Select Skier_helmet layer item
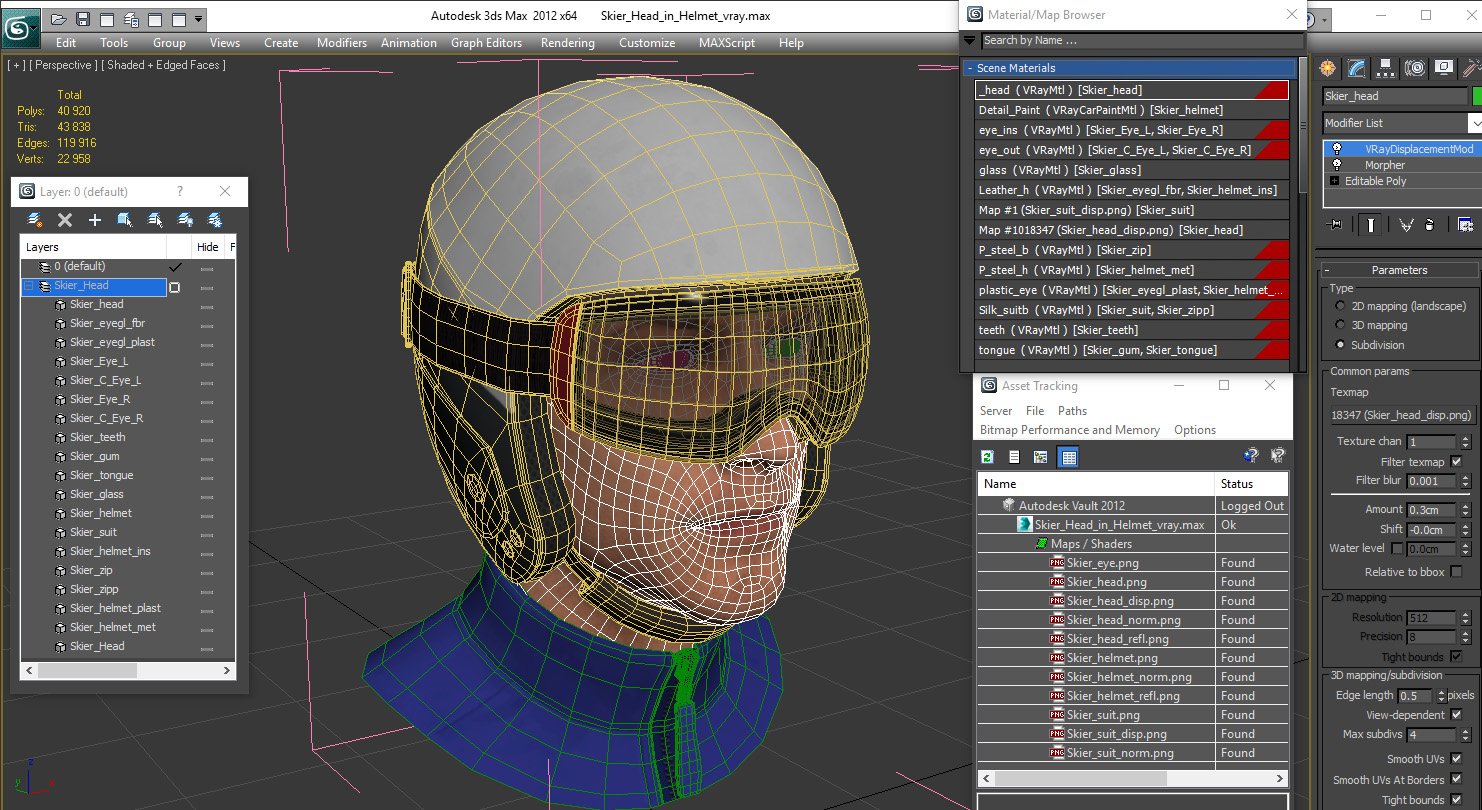 tap(100, 513)
